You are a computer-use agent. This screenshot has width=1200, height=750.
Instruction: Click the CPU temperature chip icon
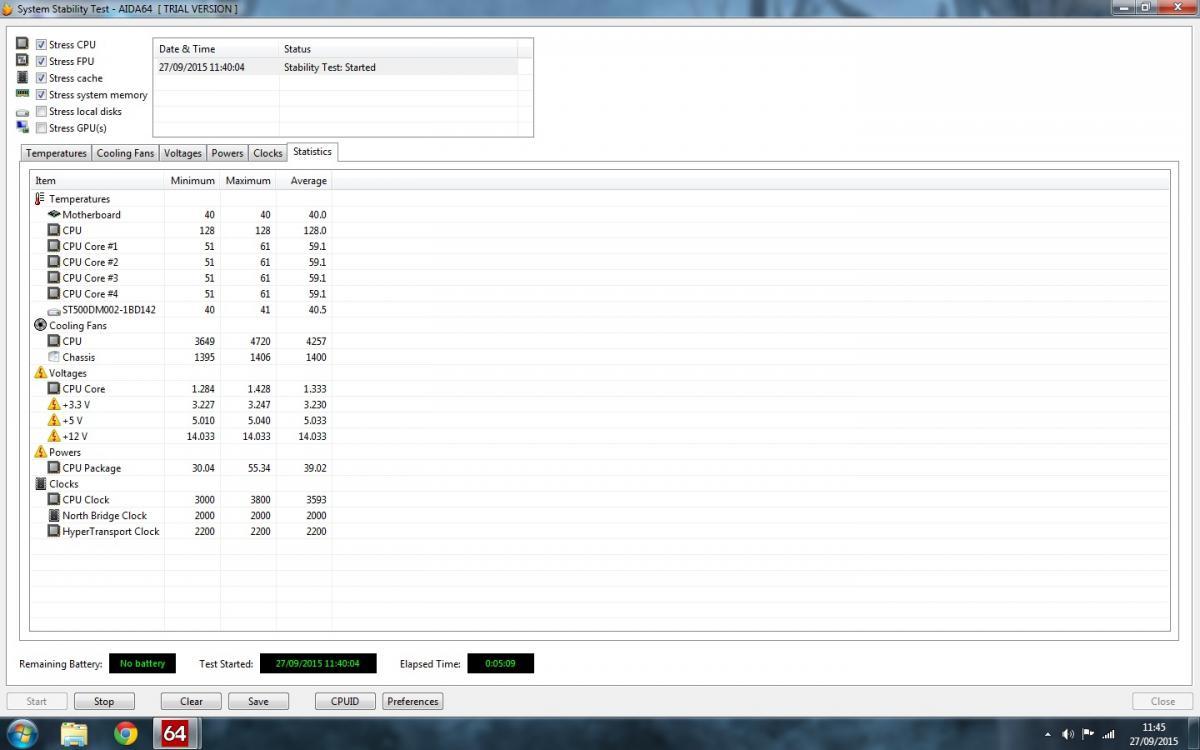point(54,230)
